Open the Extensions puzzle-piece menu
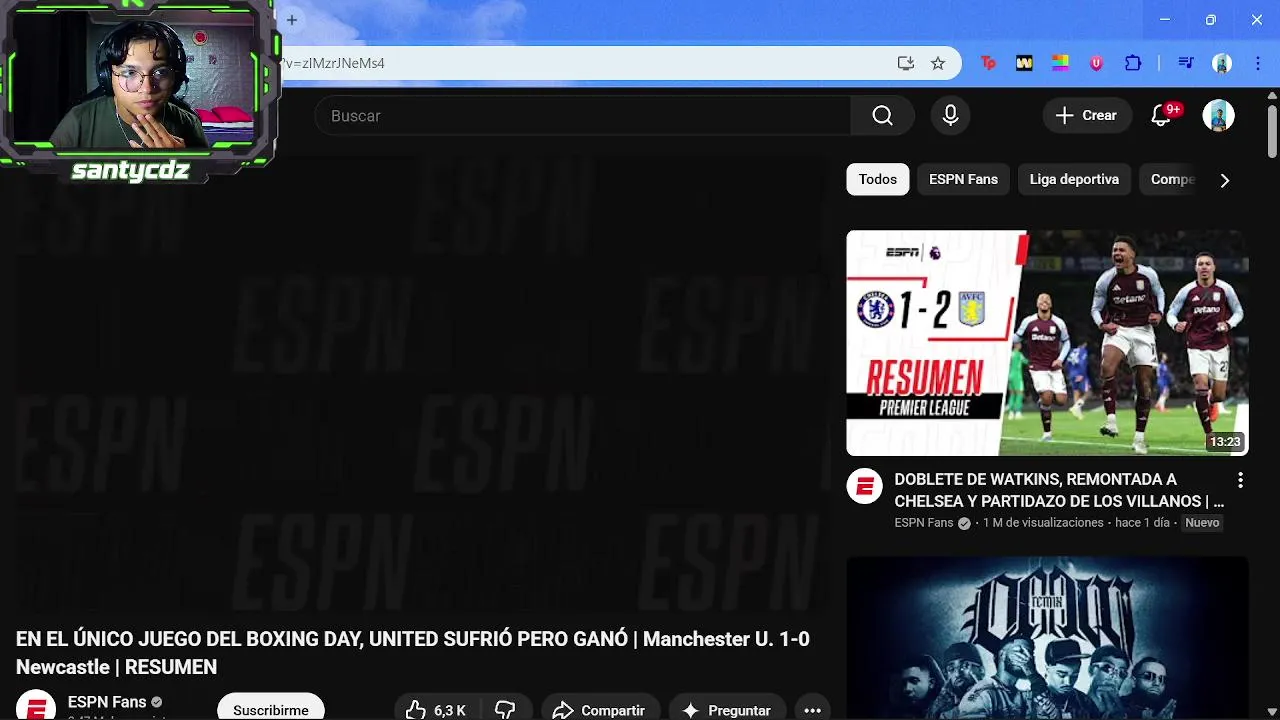 point(1133,63)
